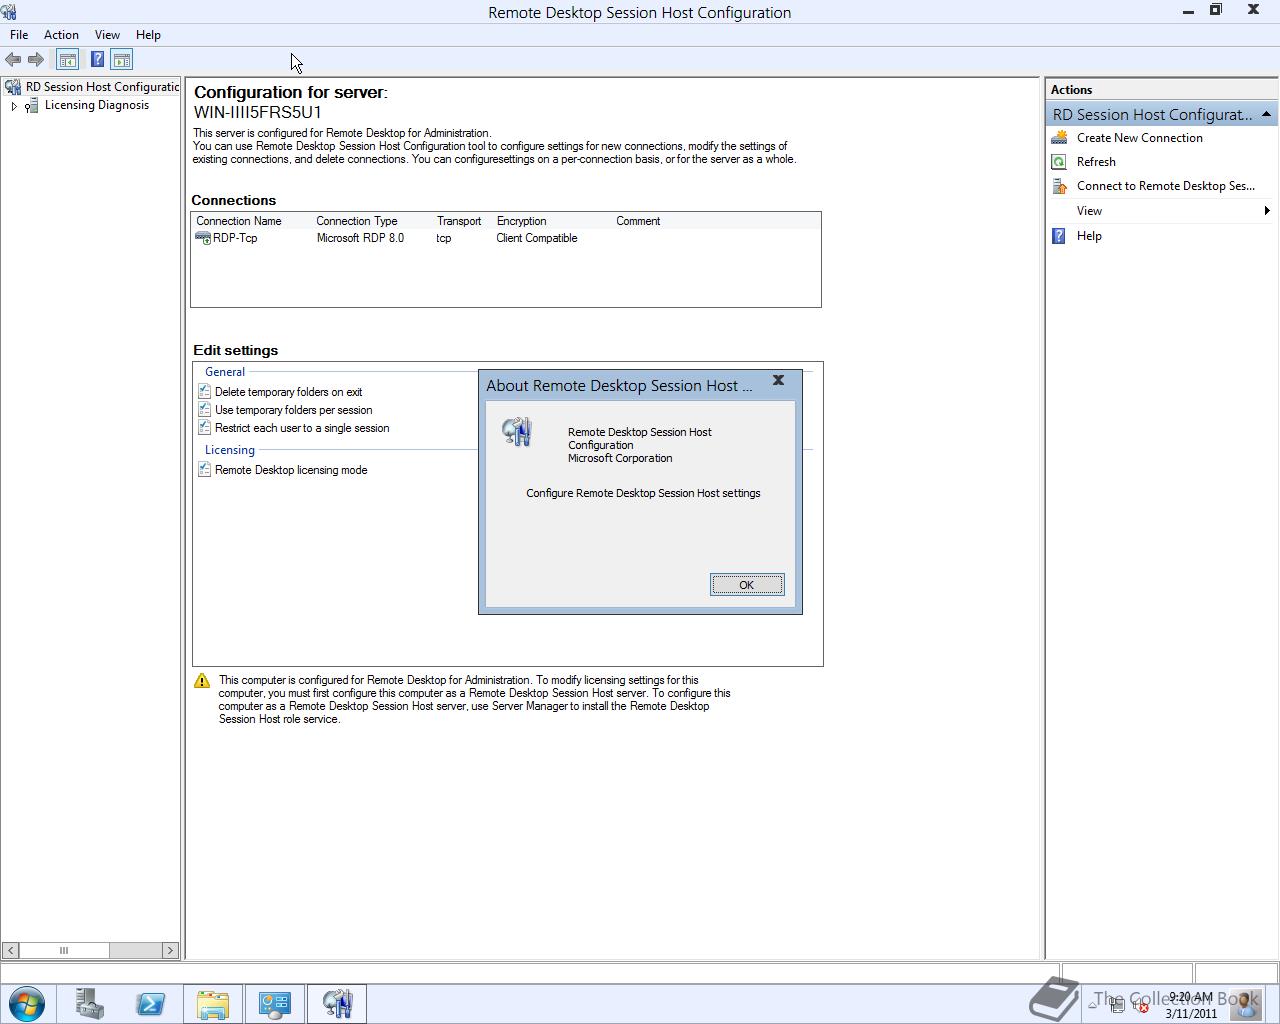Click Help in the Actions pane

tap(1089, 236)
